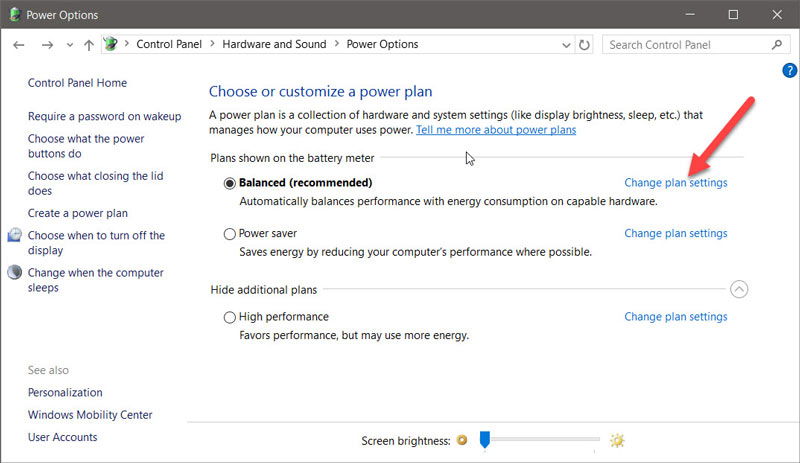The height and width of the screenshot is (463, 800).
Task: Click the moon icon beside computer sleeps
Action: click(x=15, y=273)
